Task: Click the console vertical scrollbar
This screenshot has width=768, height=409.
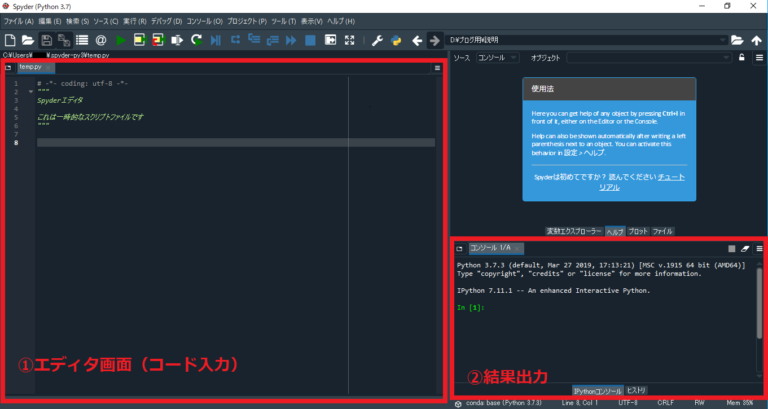Action: (x=760, y=300)
